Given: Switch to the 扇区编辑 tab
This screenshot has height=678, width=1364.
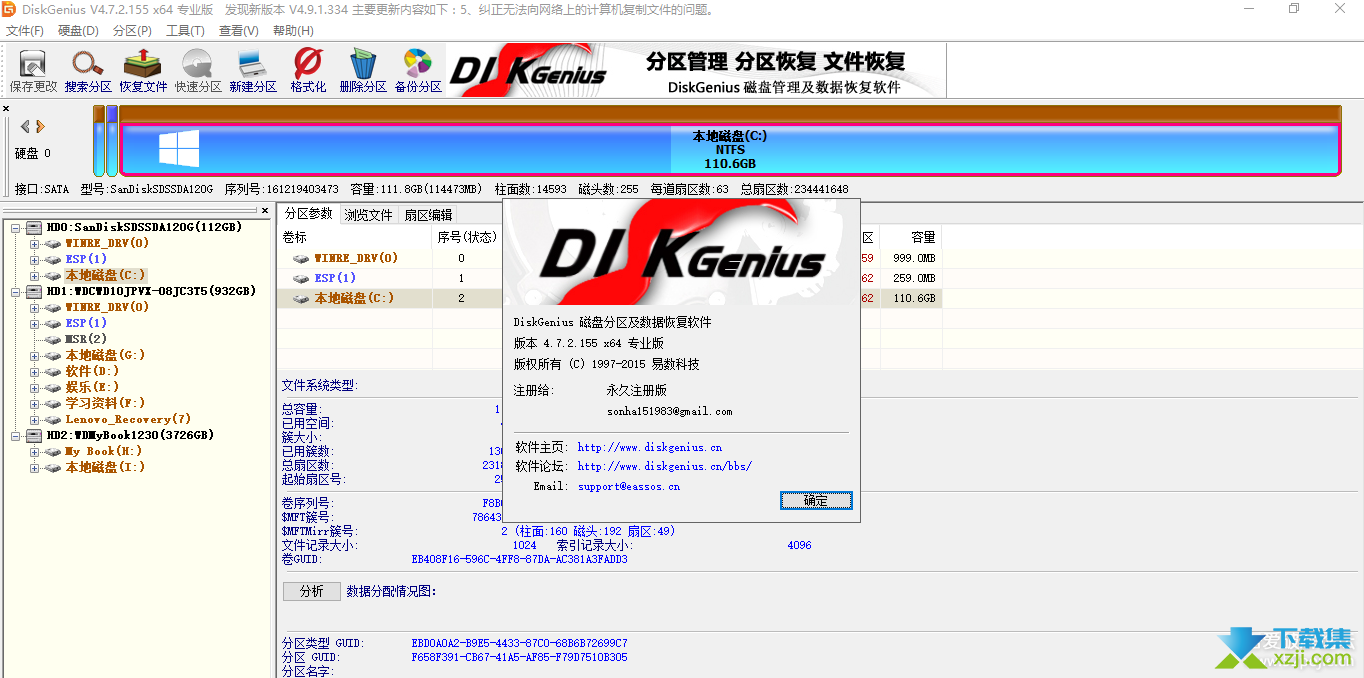Looking at the screenshot, I should tap(428, 214).
